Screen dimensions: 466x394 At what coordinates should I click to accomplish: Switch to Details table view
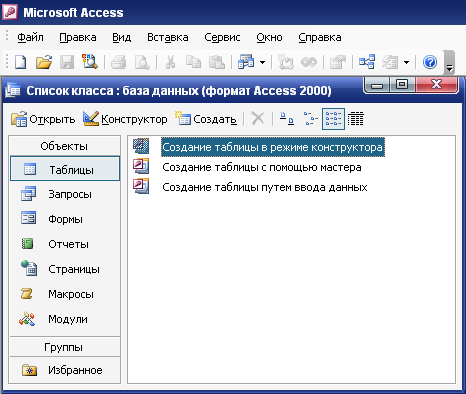point(356,119)
